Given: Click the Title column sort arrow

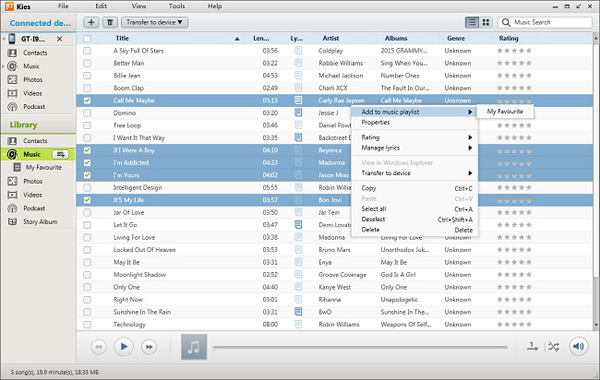Looking at the screenshot, I should 237,39.
